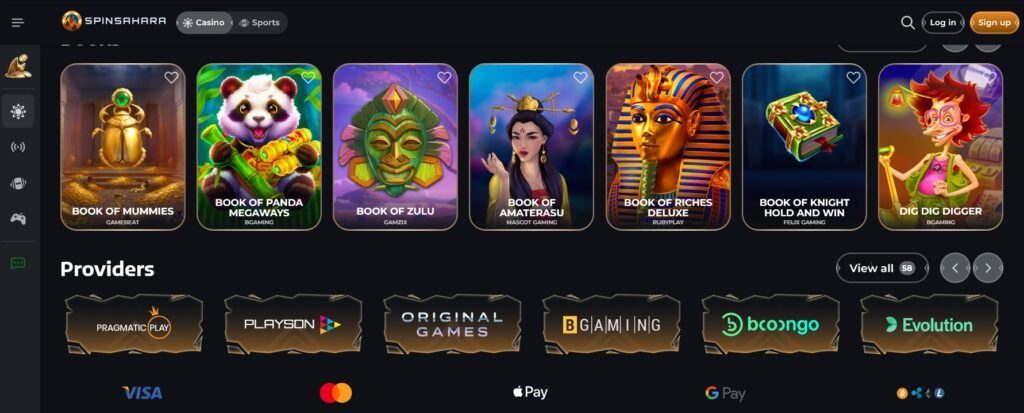Open the green live chat icon
This screenshot has width=1024, height=413.
click(x=18, y=263)
